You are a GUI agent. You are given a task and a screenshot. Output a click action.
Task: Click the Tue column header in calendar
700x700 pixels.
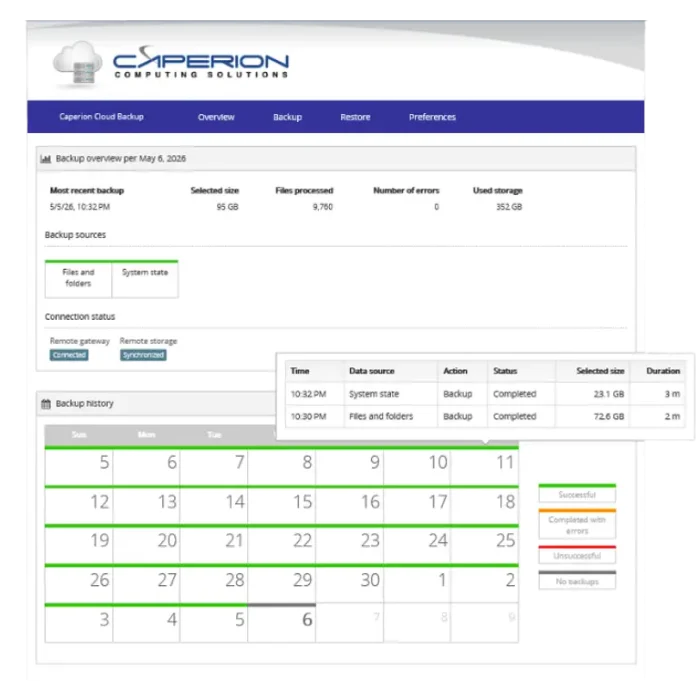(214, 435)
